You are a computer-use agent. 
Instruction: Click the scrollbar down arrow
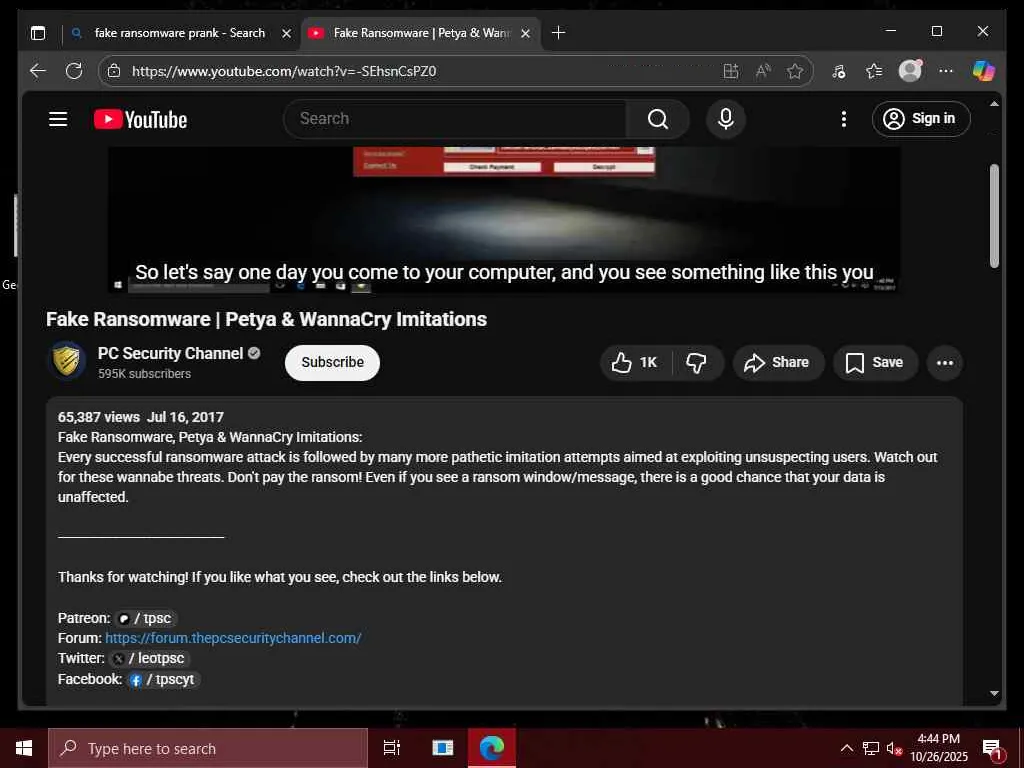click(994, 694)
